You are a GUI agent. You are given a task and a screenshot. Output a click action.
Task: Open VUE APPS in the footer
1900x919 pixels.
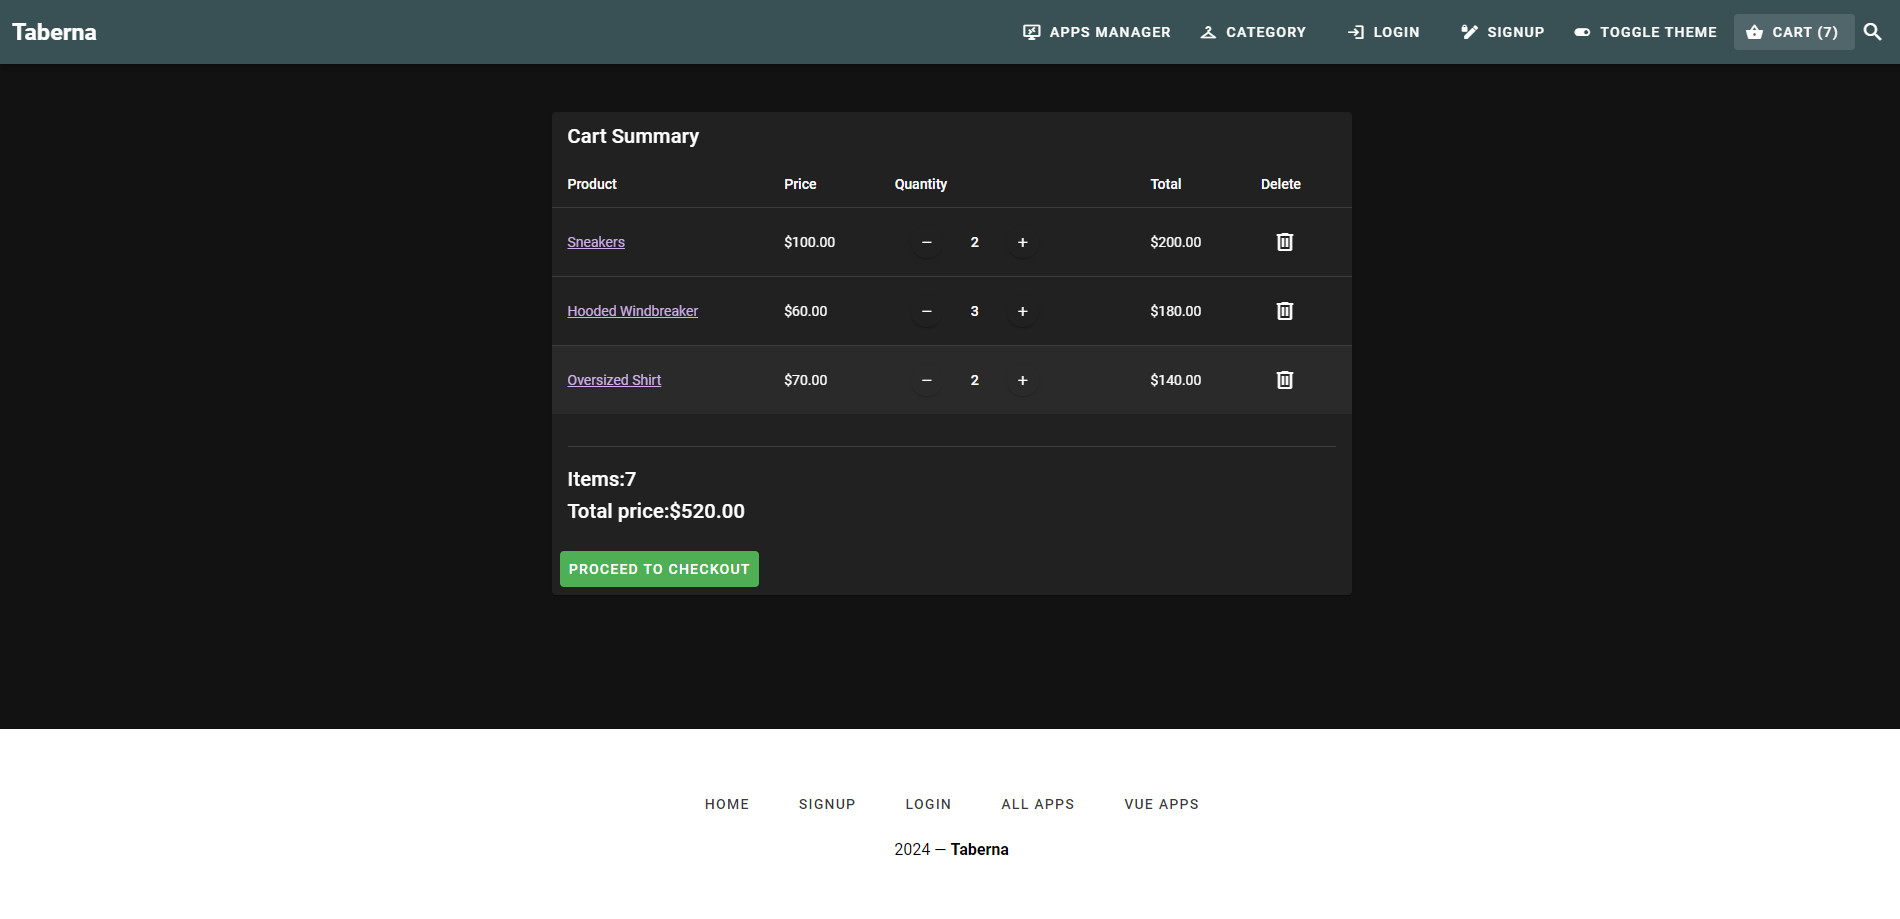coord(1161,803)
